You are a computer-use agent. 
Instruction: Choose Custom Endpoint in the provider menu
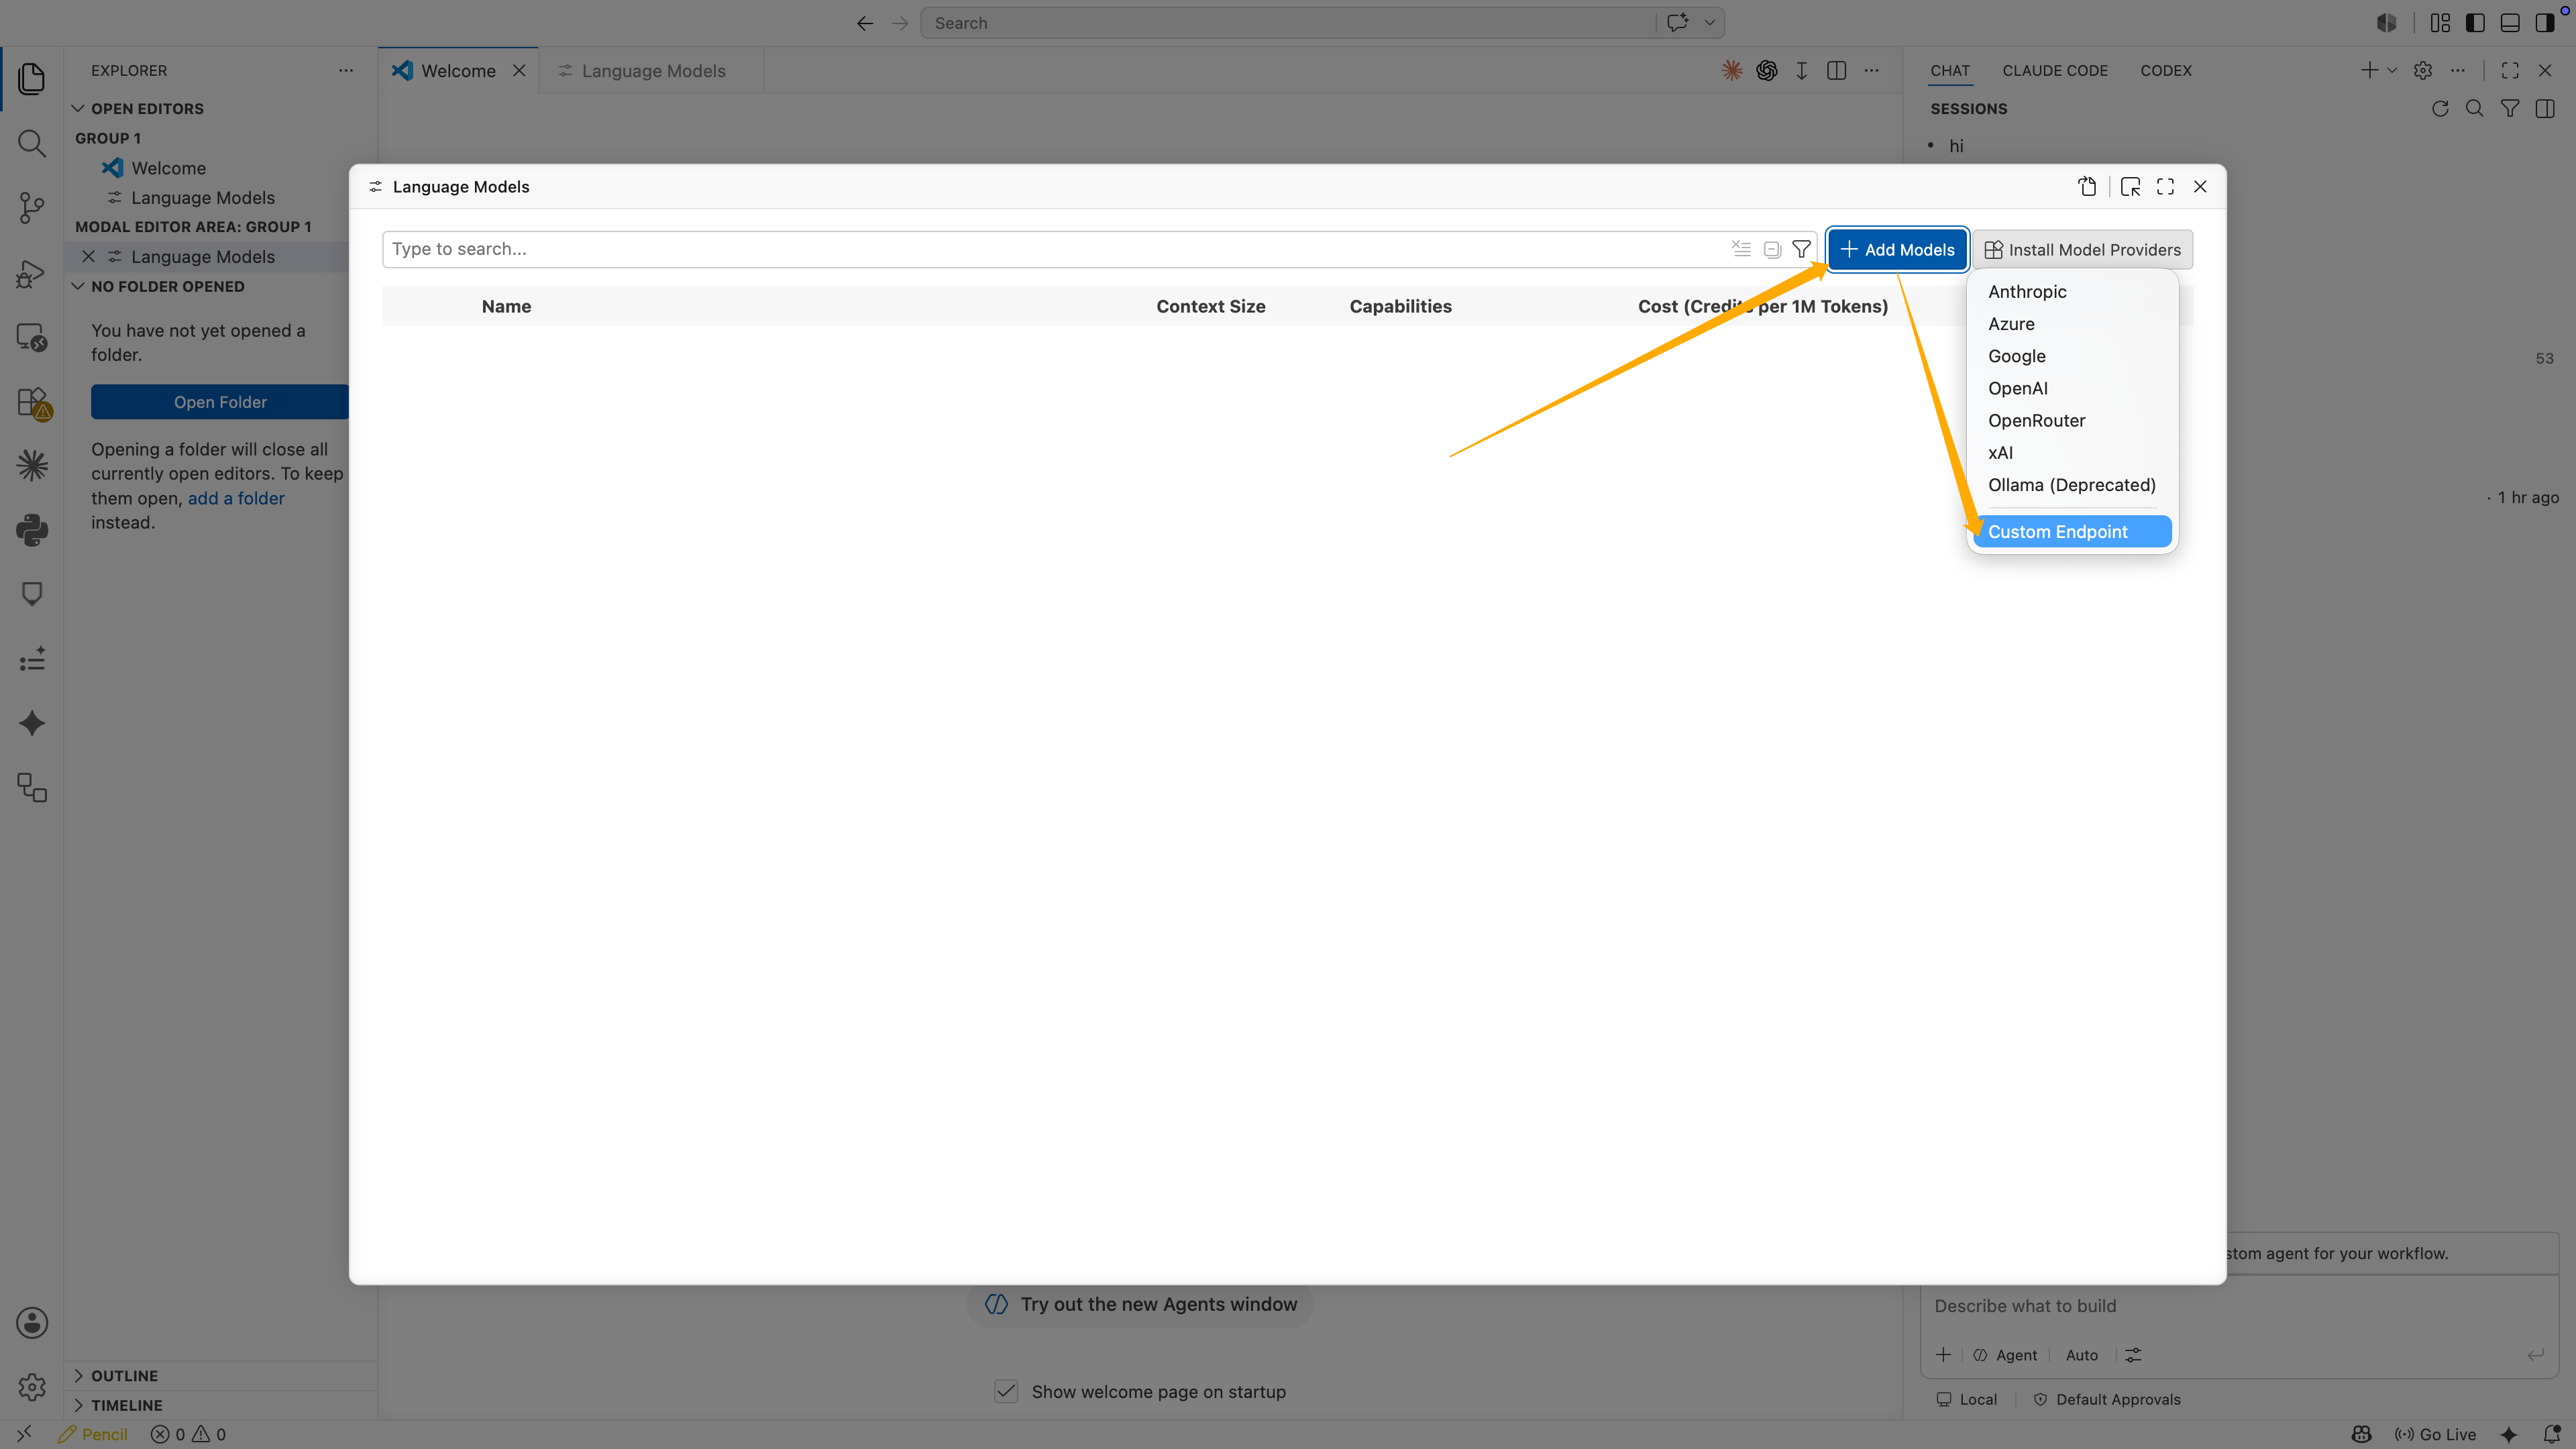[x=2071, y=531]
